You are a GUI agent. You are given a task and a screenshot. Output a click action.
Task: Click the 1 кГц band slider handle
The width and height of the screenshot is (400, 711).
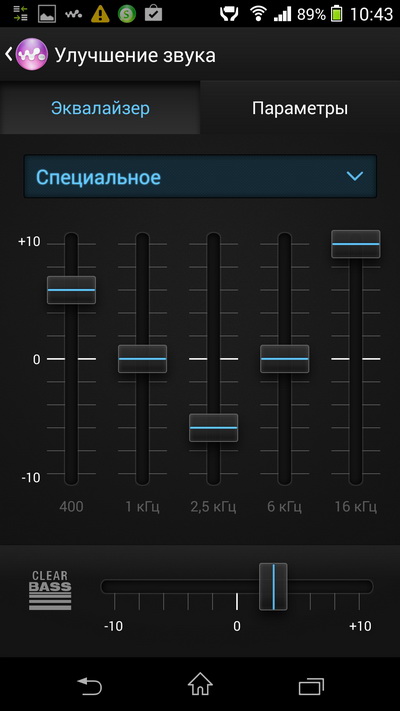pos(142,359)
